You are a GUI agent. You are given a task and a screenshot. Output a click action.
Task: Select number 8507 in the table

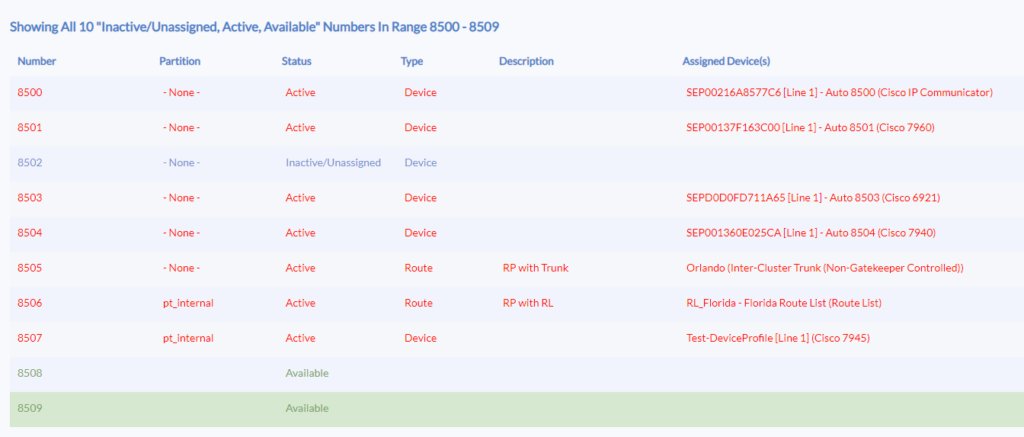pos(30,338)
